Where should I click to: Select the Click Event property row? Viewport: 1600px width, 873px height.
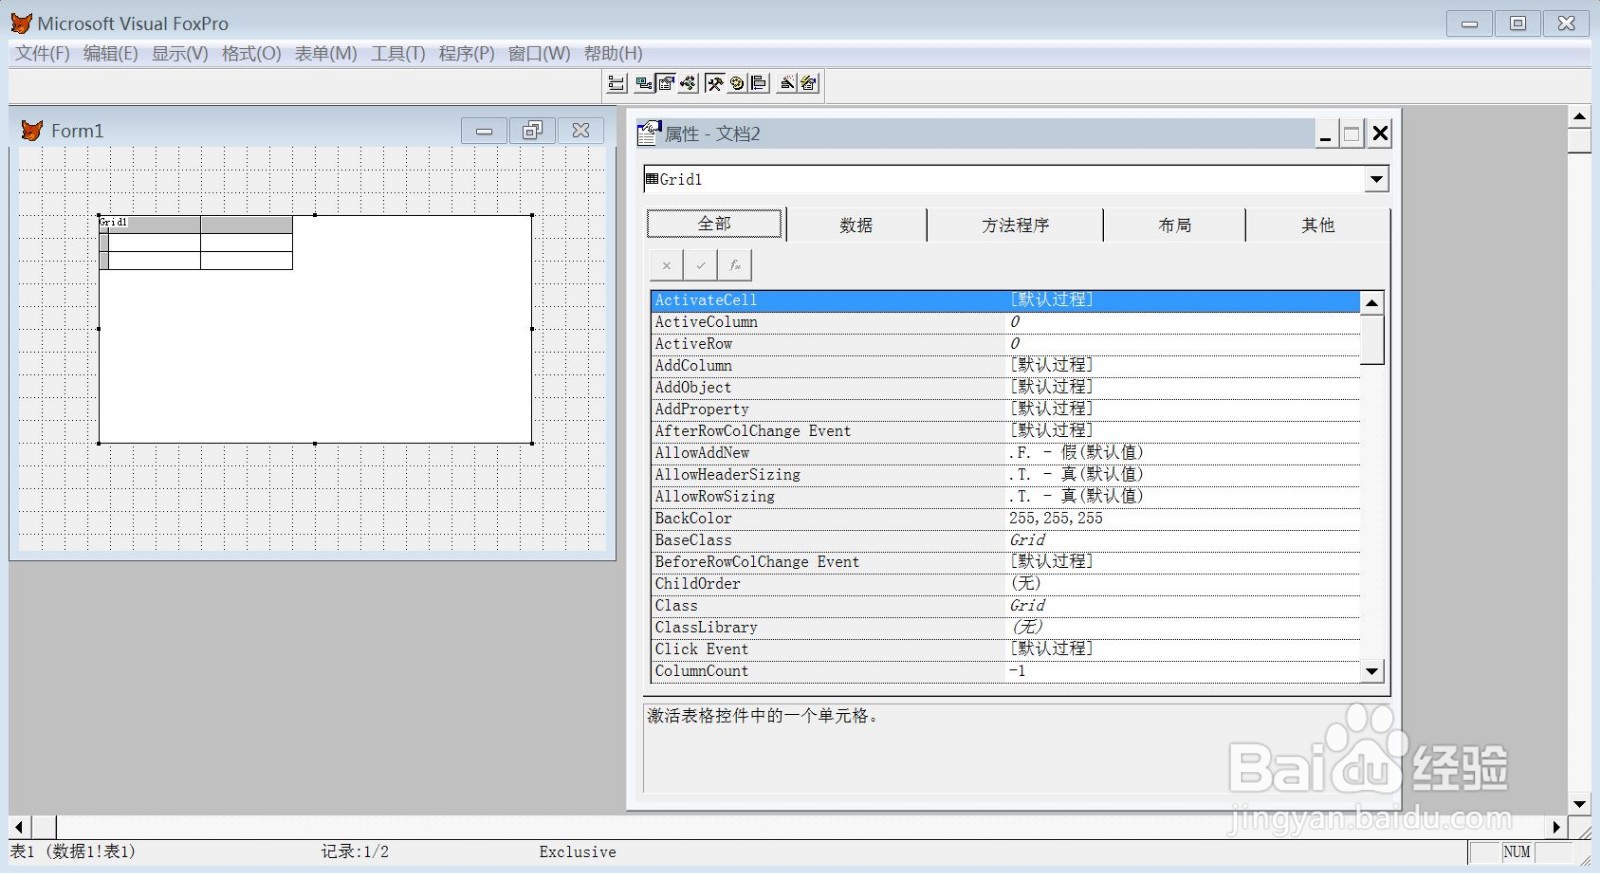1005,649
